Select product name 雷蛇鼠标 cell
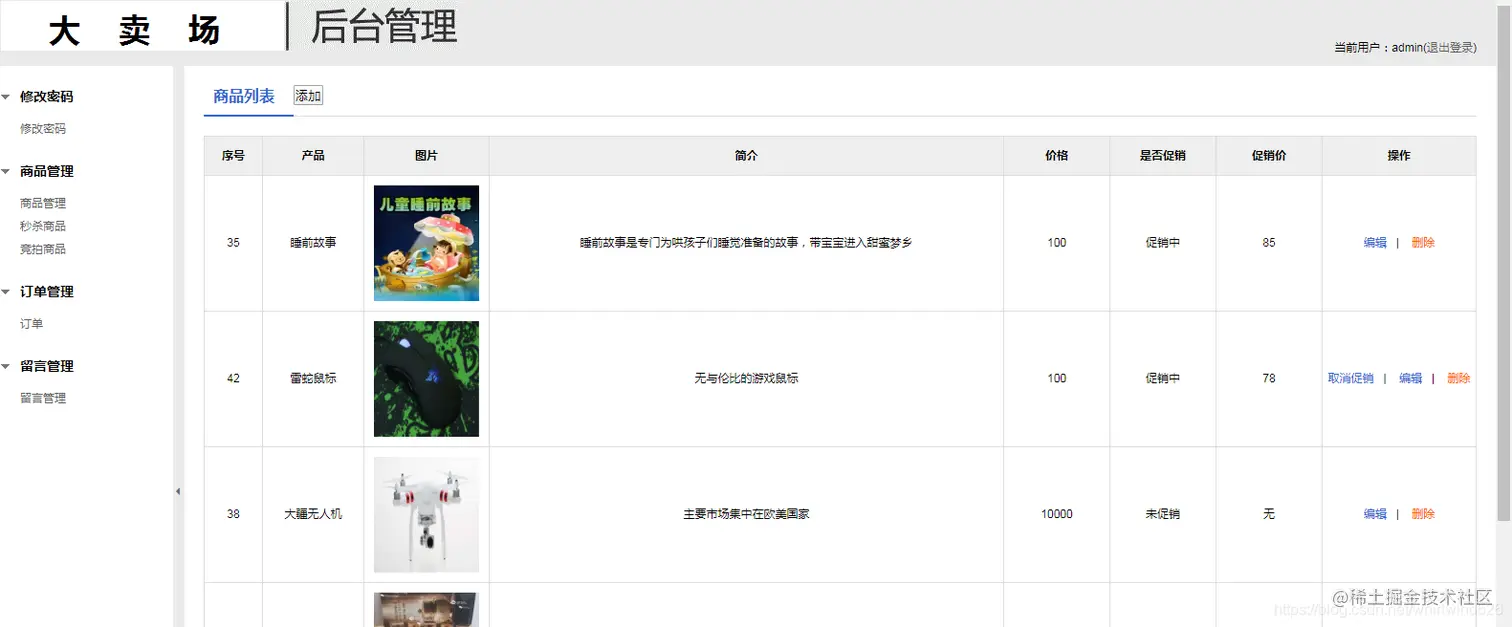Screen dimensions: 1512x627 (313, 379)
